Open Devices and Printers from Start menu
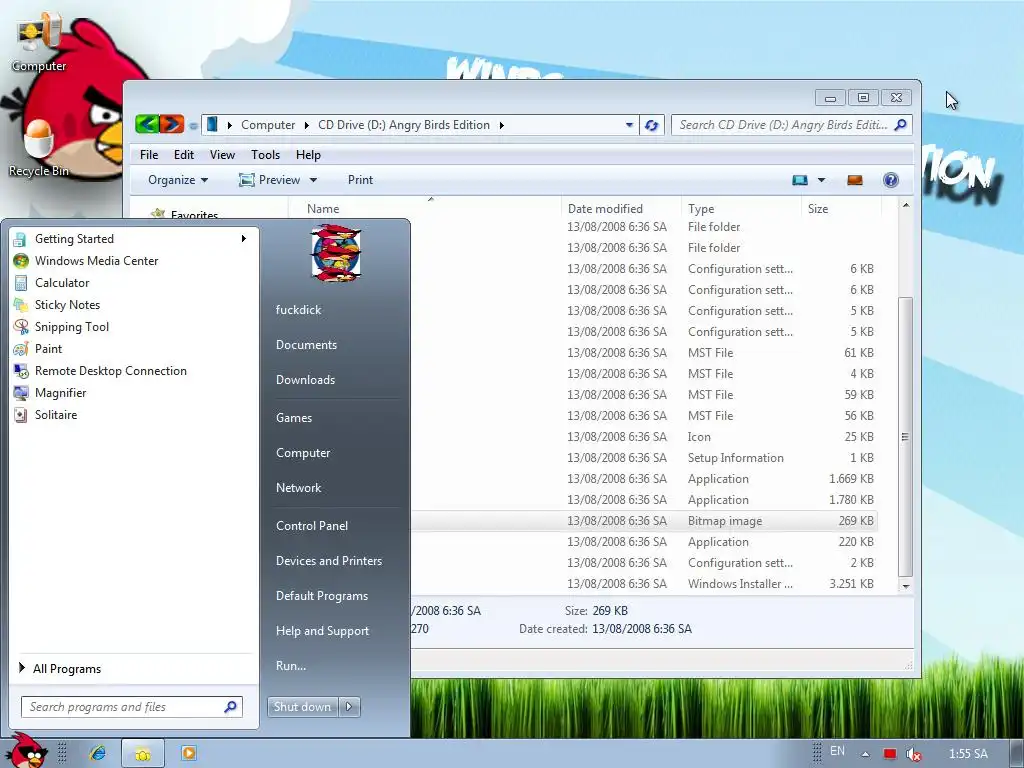Viewport: 1024px width, 768px height. (328, 561)
